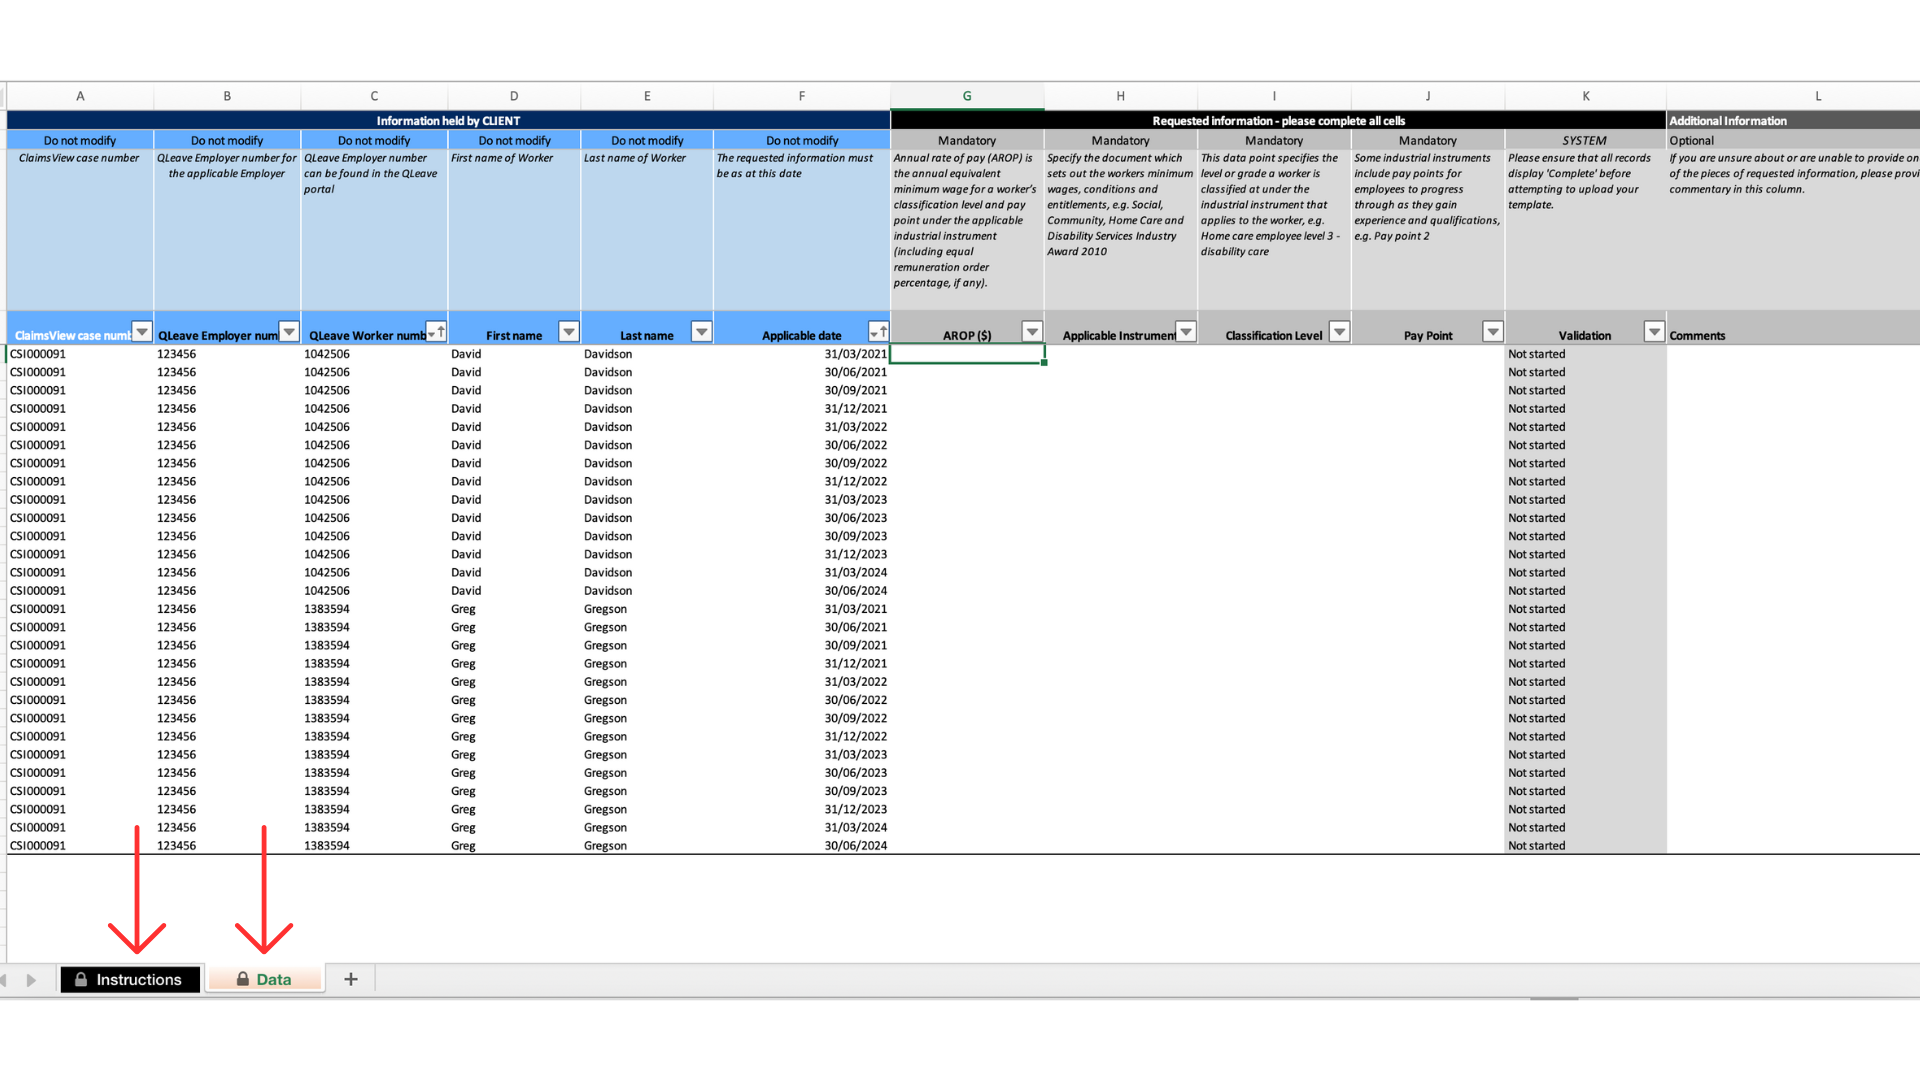Select column D header
This screenshot has height=1080, width=1920.
pyautogui.click(x=514, y=97)
